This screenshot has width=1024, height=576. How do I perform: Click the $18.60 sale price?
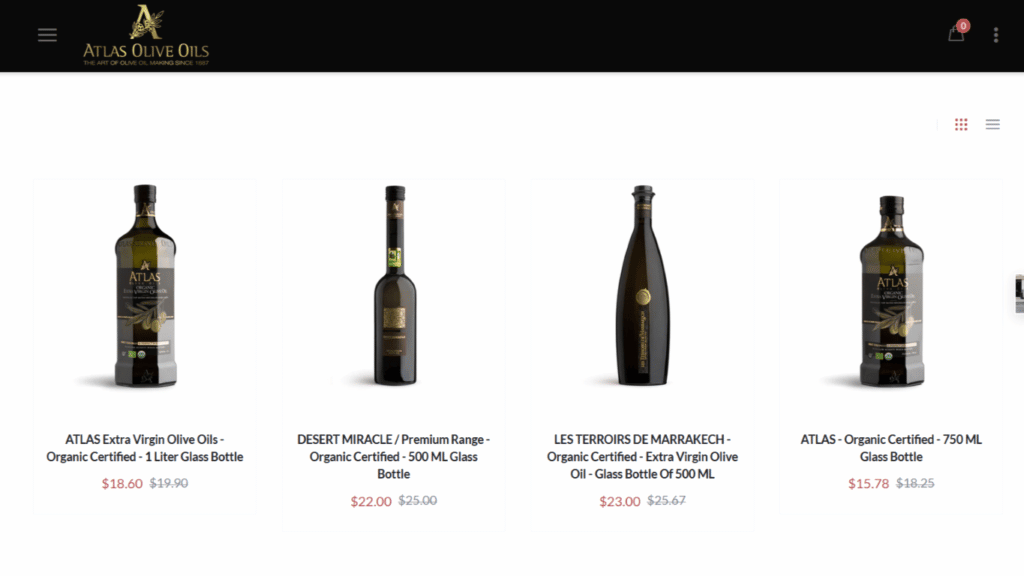click(x=122, y=483)
